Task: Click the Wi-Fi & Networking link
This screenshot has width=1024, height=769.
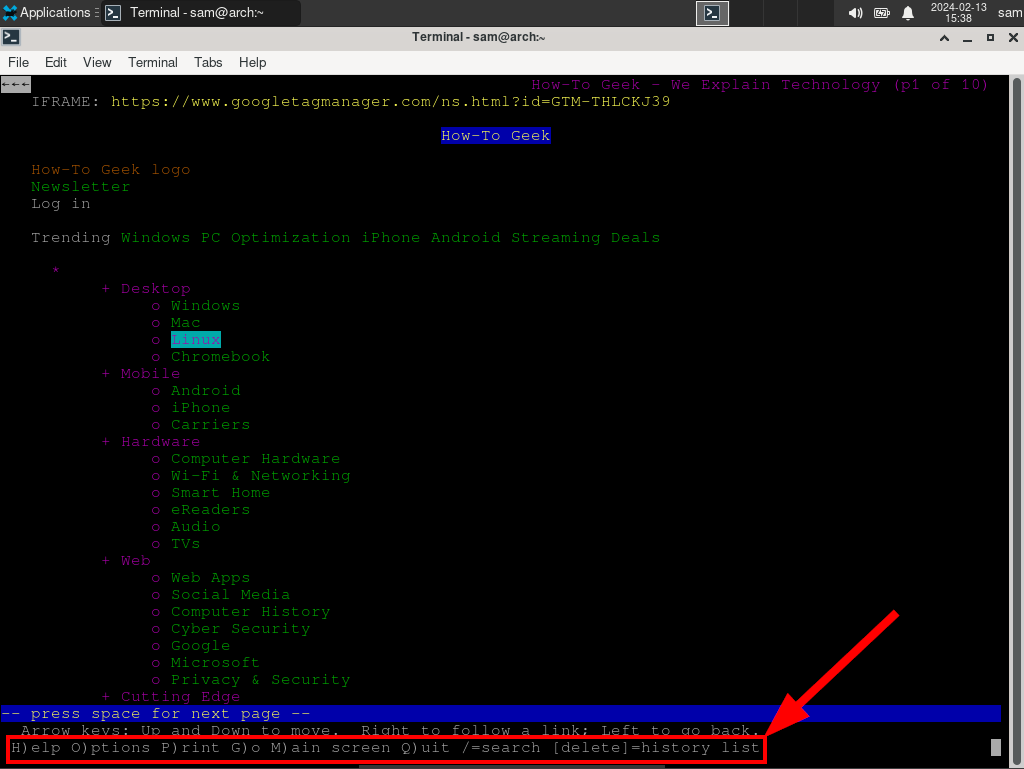Action: pos(261,476)
